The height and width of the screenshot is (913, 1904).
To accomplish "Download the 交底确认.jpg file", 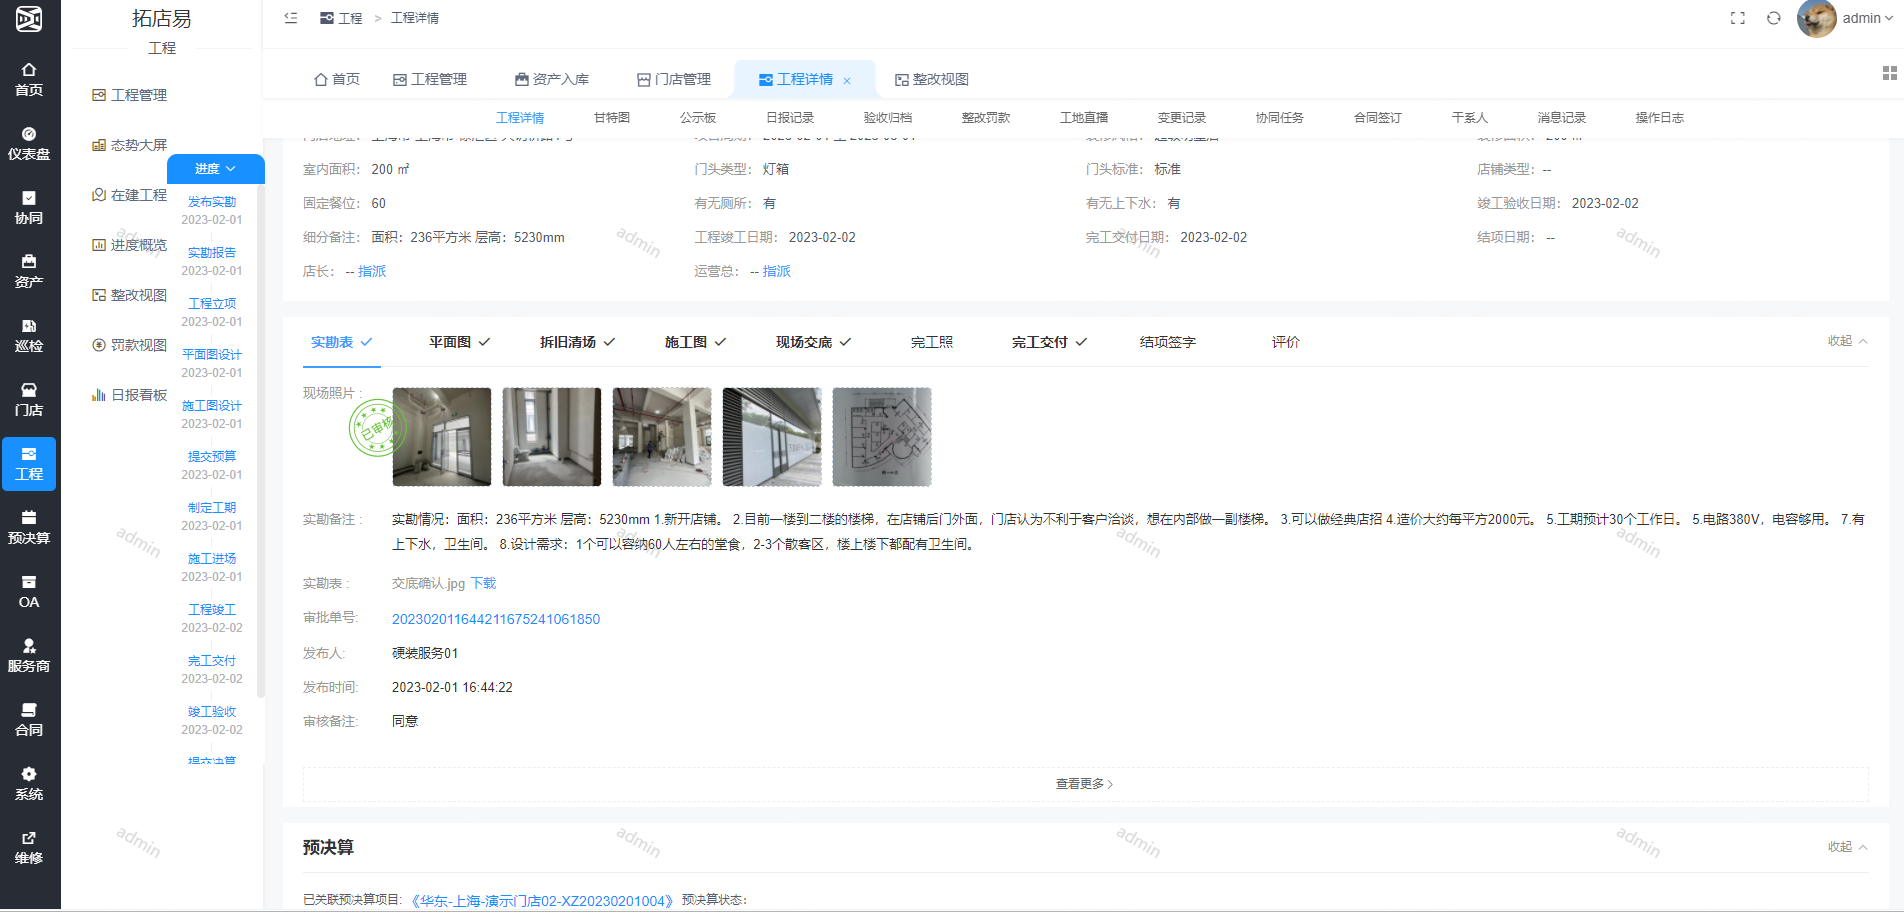I will click(483, 584).
